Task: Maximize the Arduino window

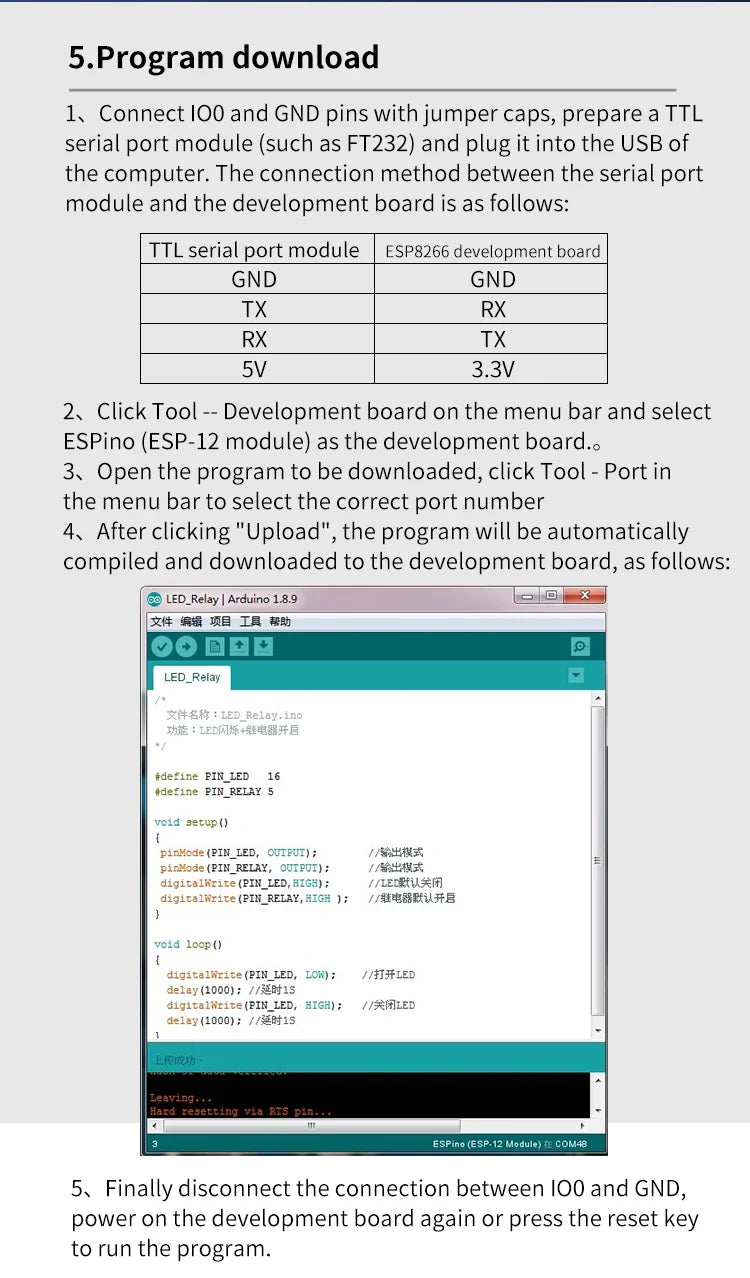Action: pyautogui.click(x=550, y=596)
